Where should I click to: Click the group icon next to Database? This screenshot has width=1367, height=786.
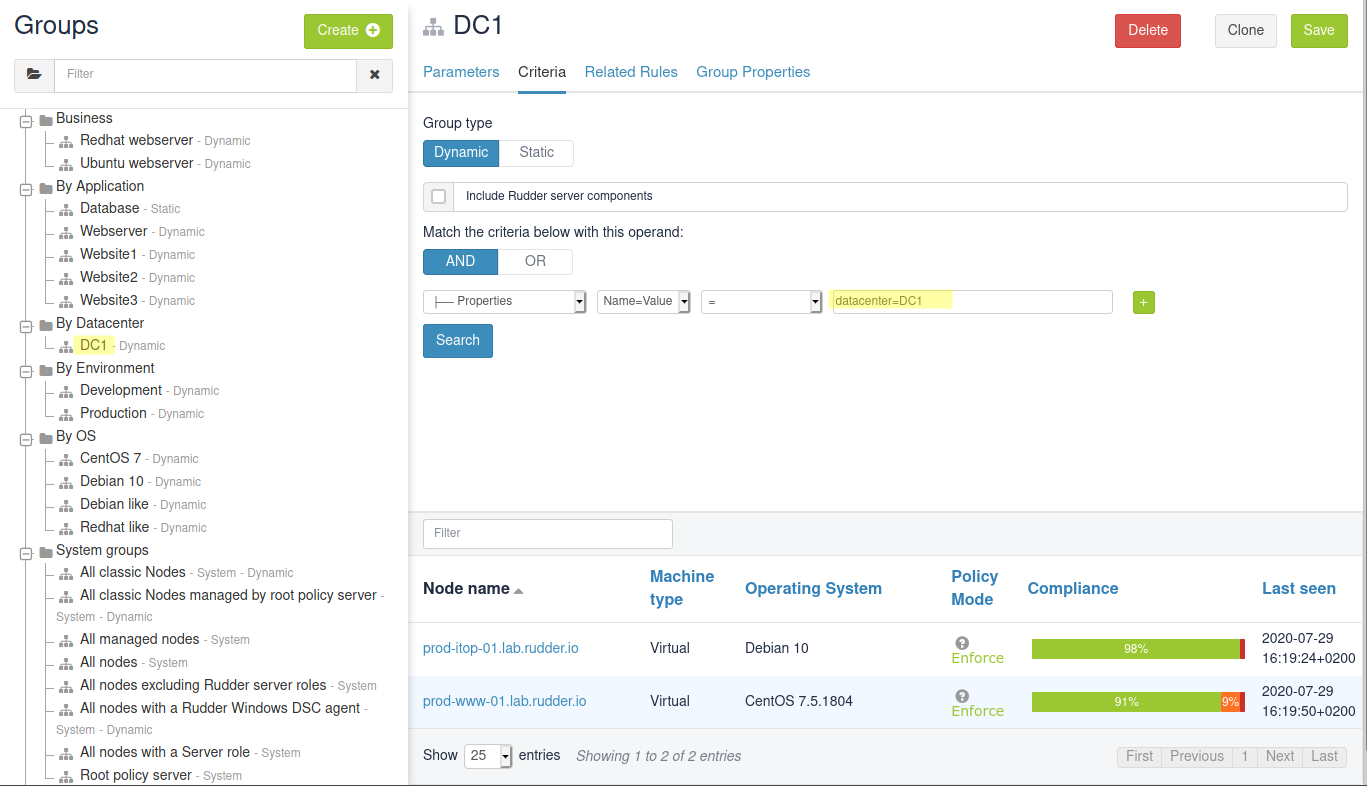[66, 209]
